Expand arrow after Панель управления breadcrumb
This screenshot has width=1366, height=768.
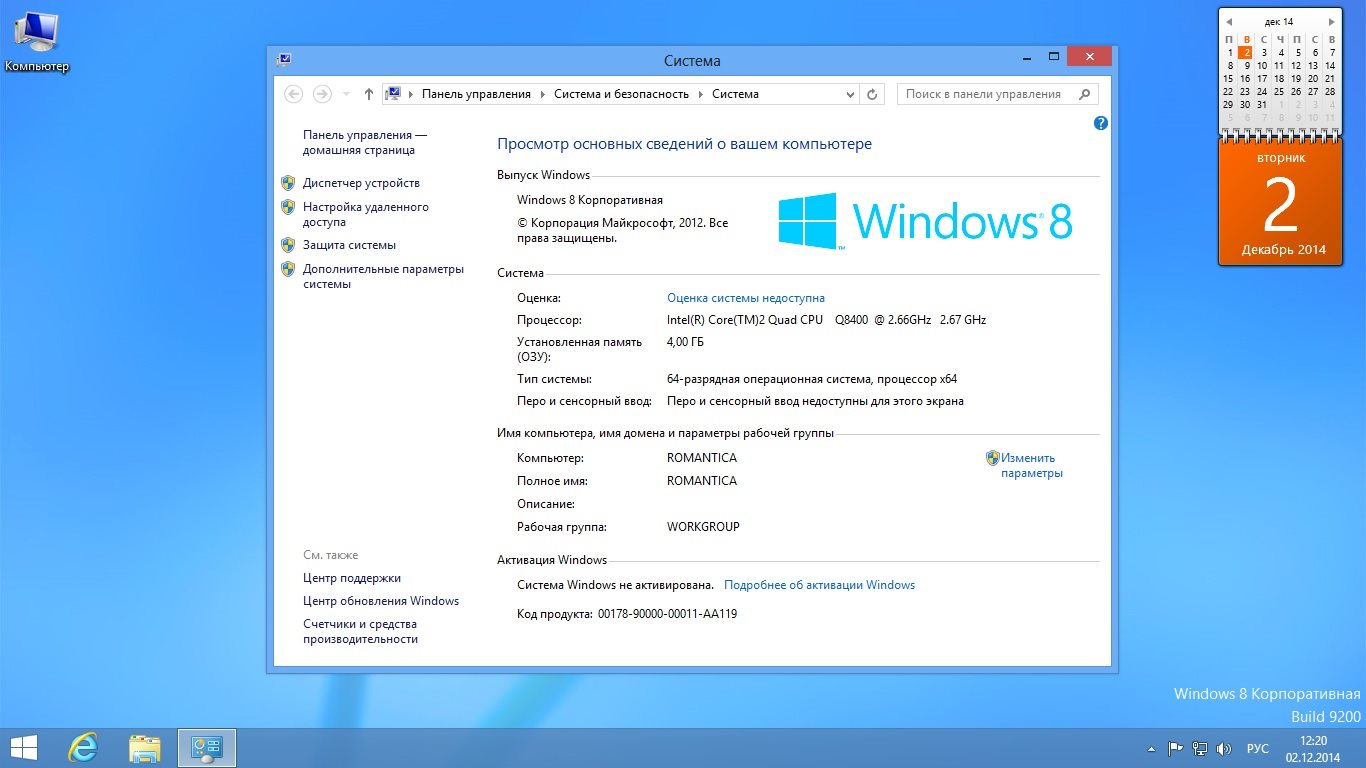542,94
